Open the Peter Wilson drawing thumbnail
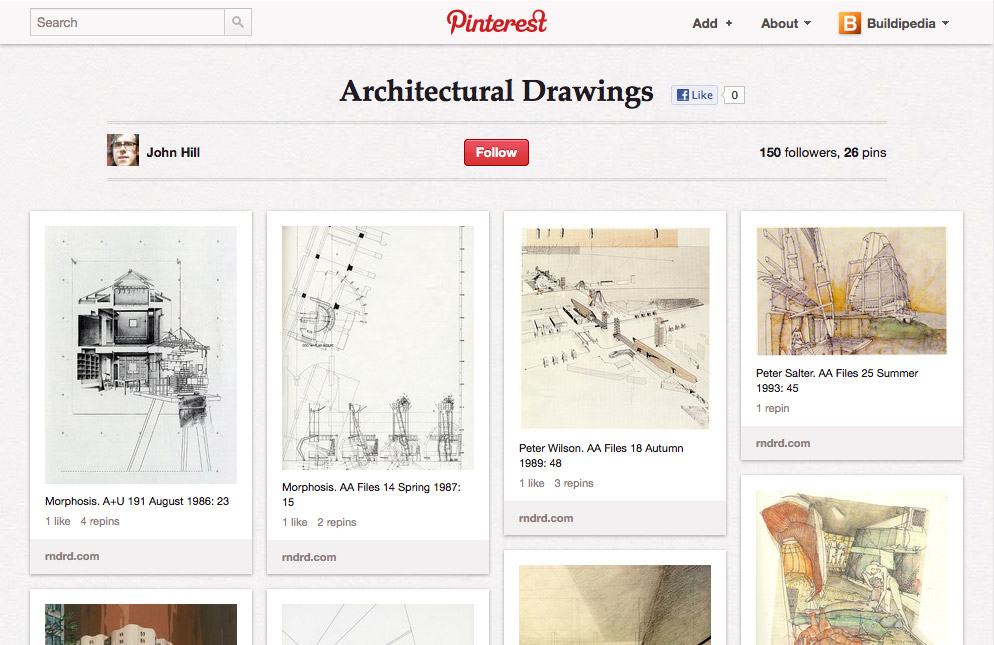 [614, 328]
